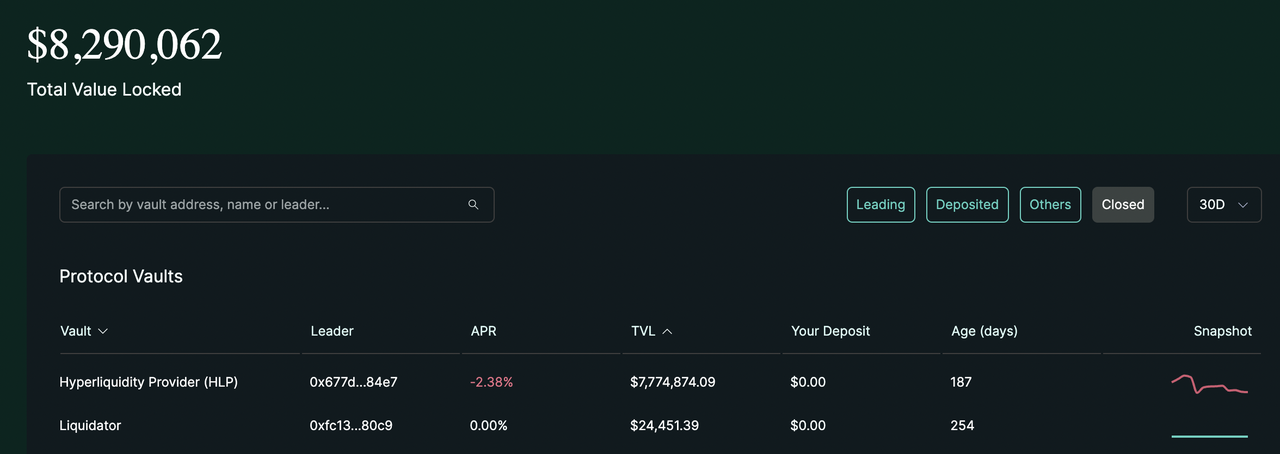This screenshot has height=454, width=1280.
Task: Click the search magnifier icon
Action: [473, 205]
